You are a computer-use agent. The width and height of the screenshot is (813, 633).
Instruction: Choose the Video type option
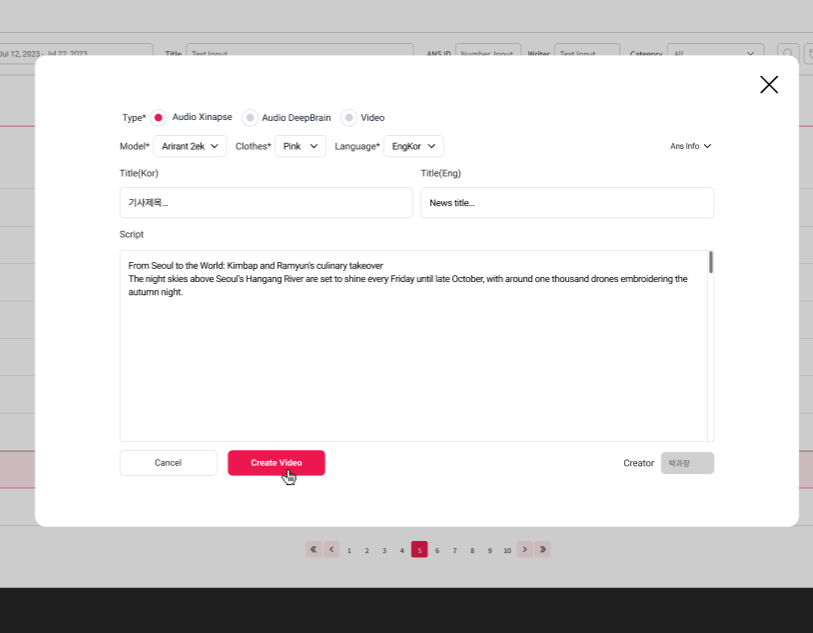[x=349, y=118]
